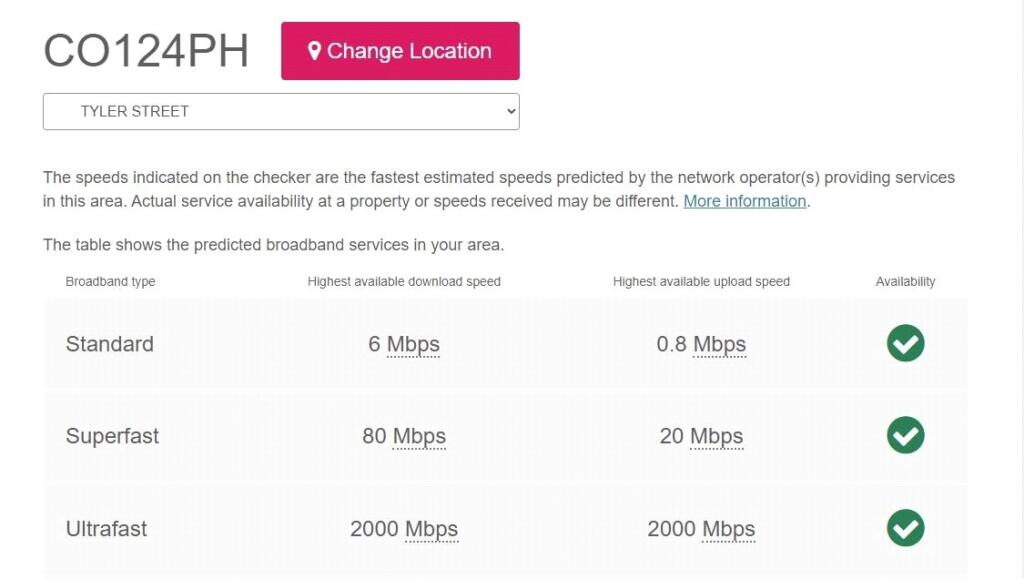1024x579 pixels.
Task: Click the Highest available upload speed header
Action: pos(701,281)
